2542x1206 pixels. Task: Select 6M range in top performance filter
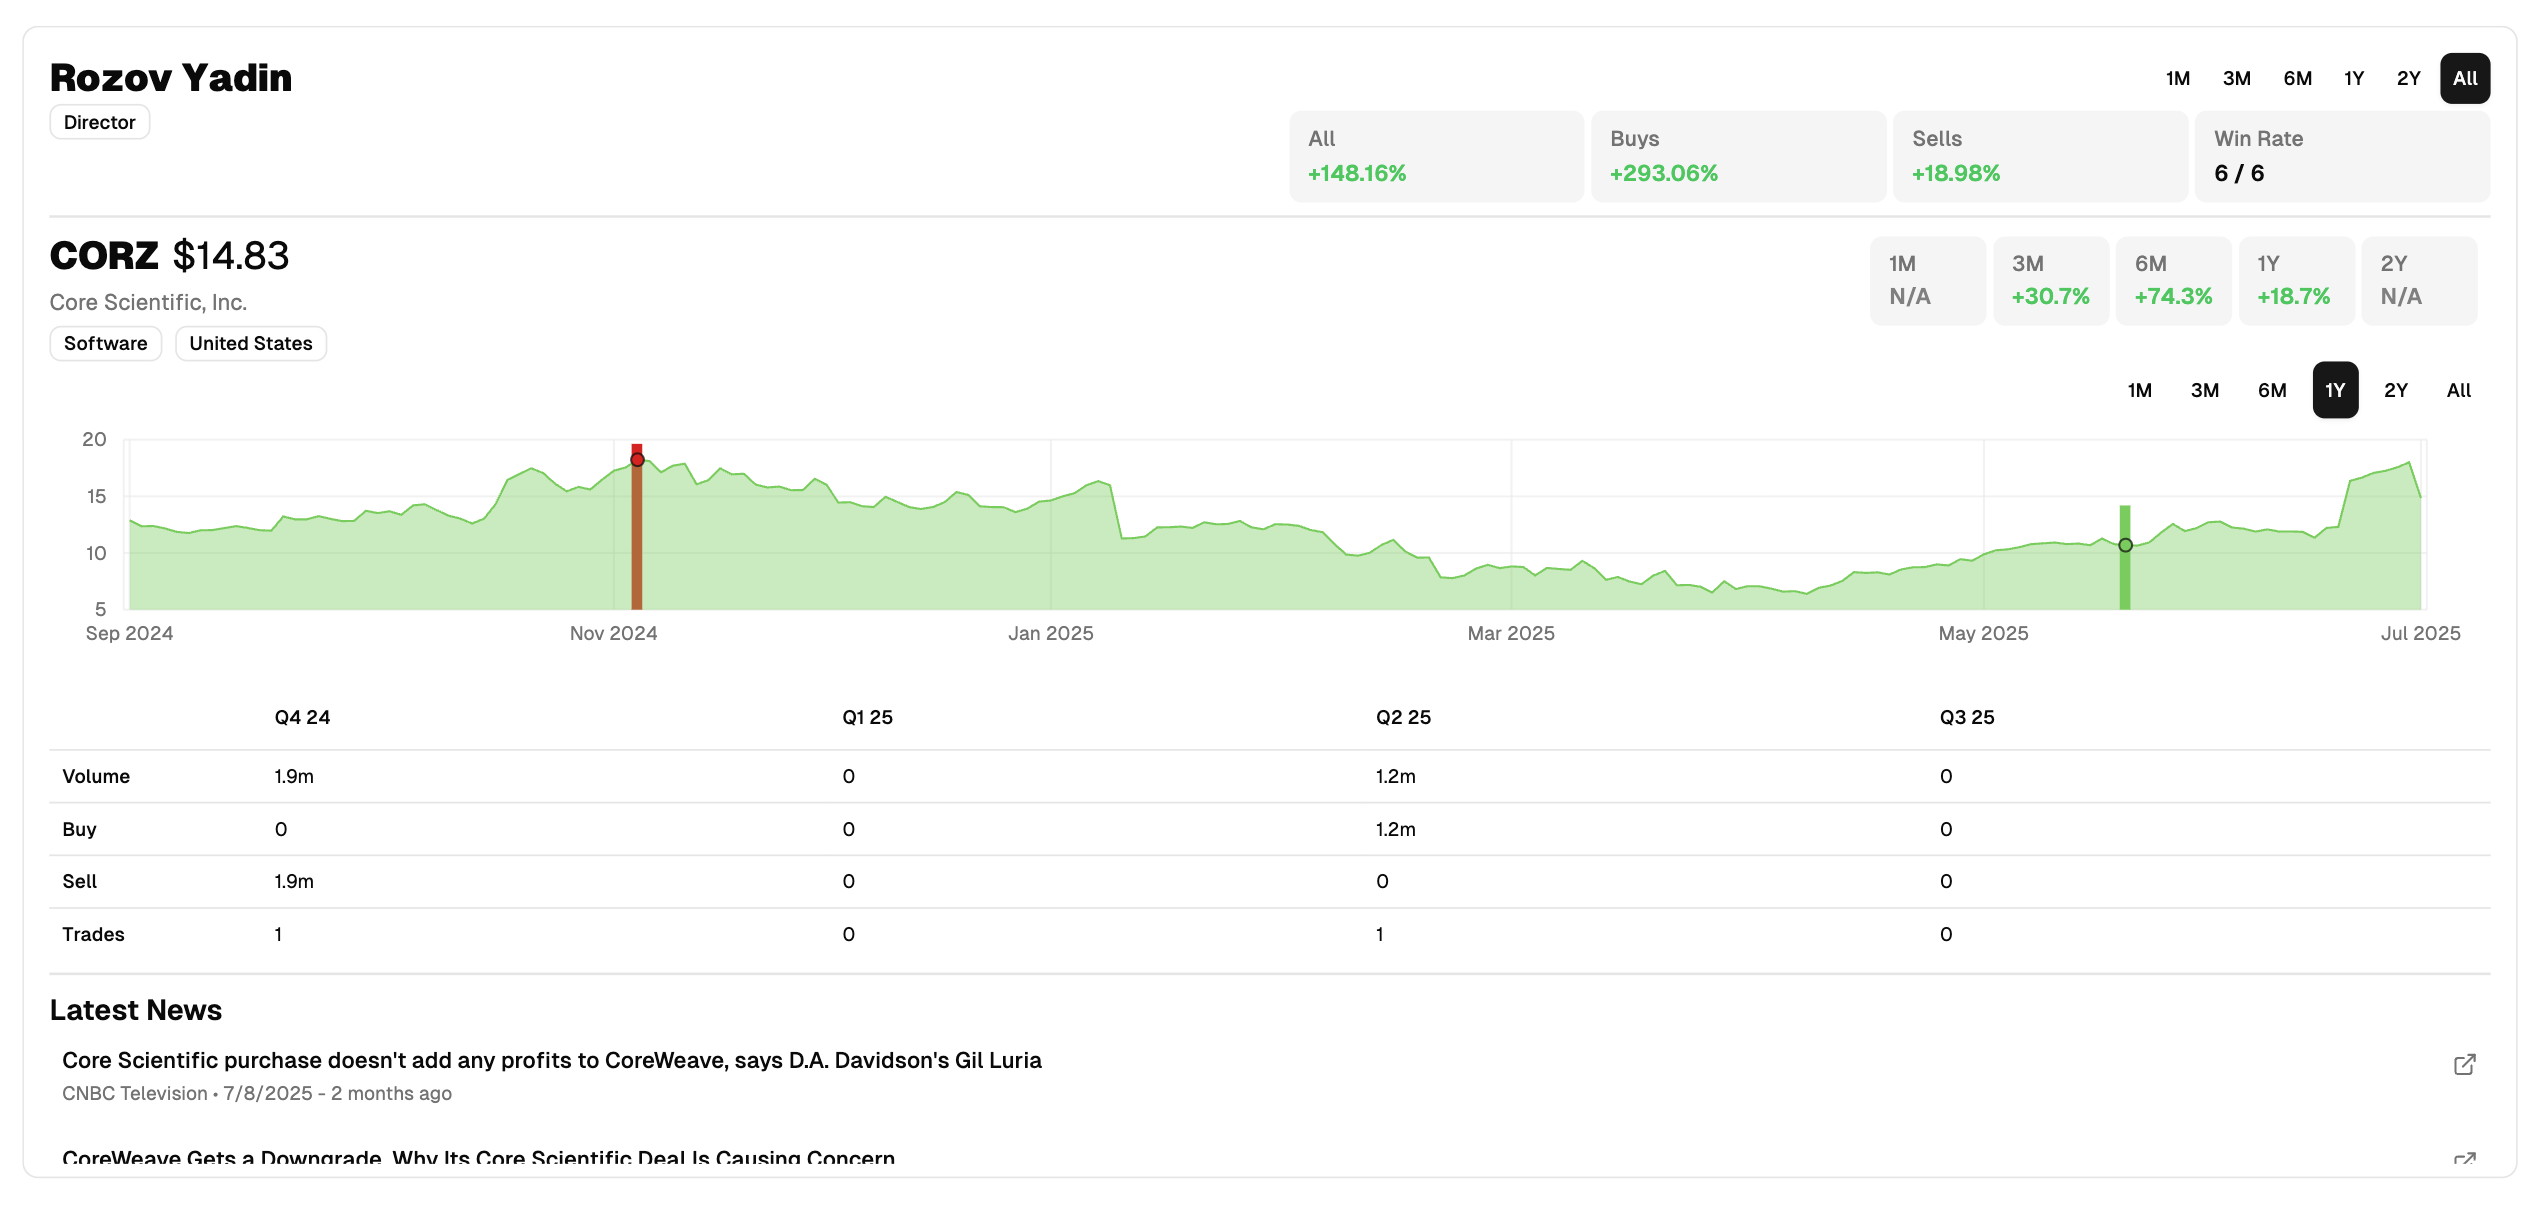[x=2298, y=78]
